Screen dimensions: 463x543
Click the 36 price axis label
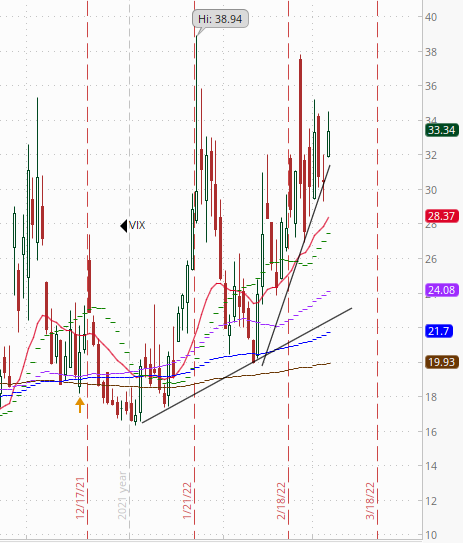[431, 86]
